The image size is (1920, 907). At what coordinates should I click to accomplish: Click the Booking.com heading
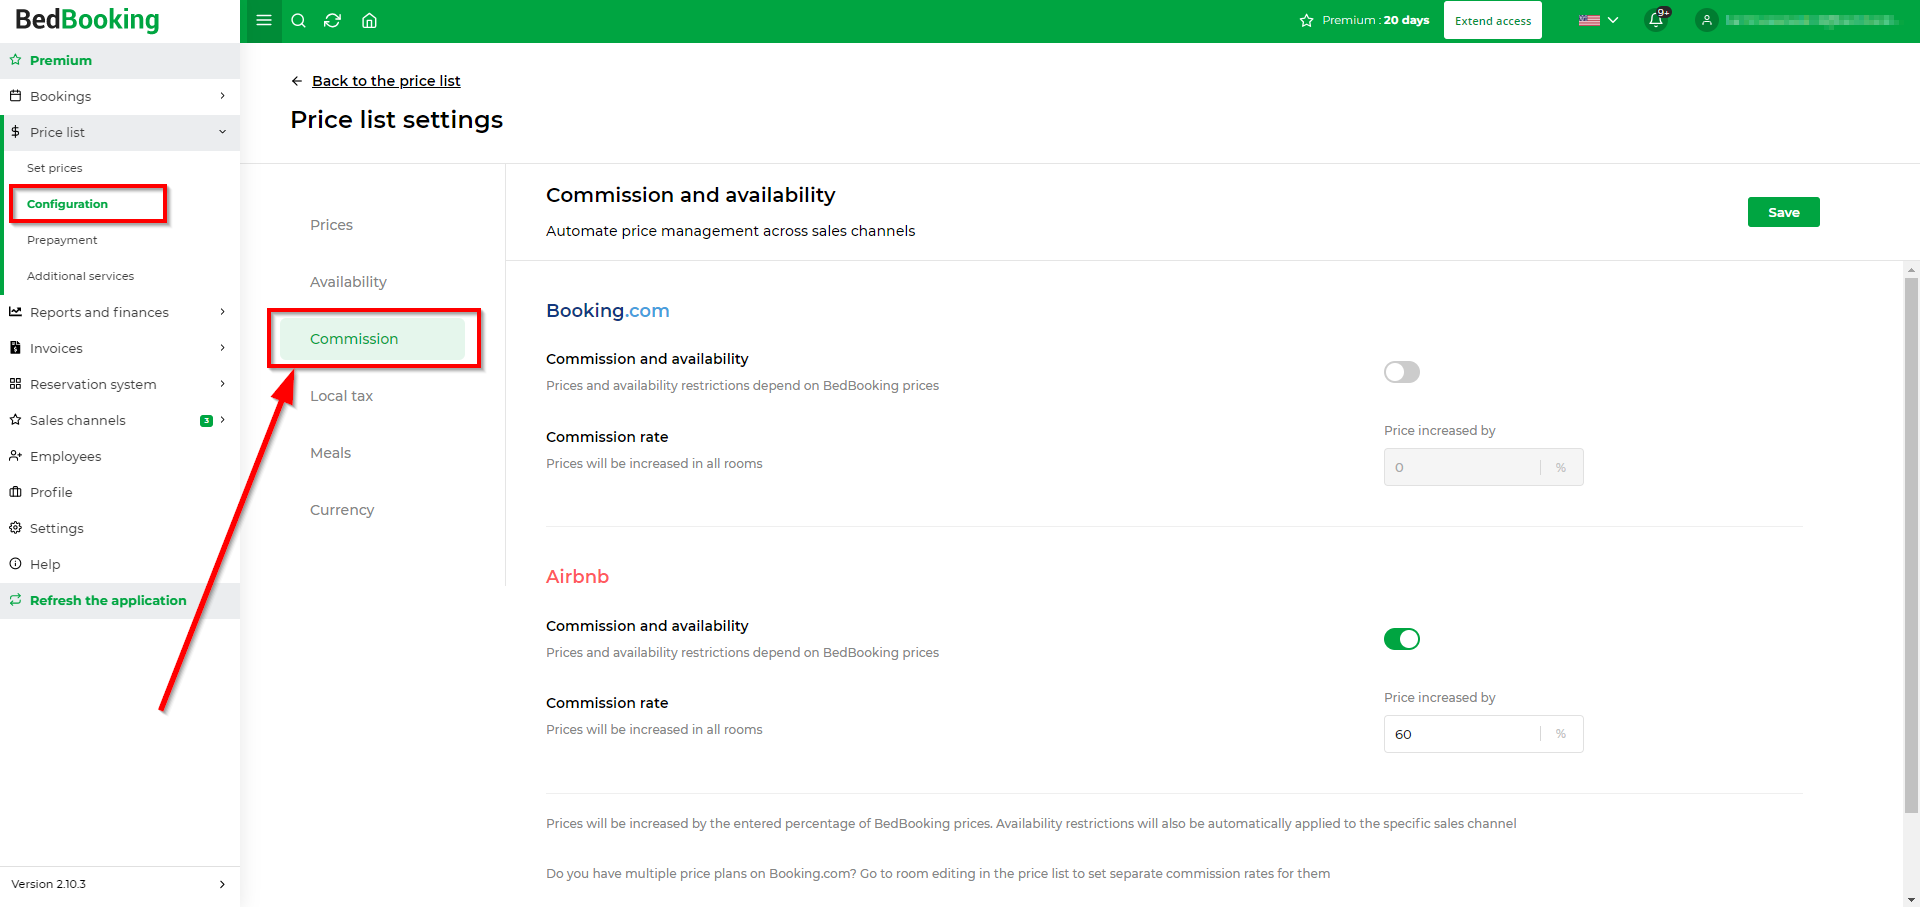point(607,311)
